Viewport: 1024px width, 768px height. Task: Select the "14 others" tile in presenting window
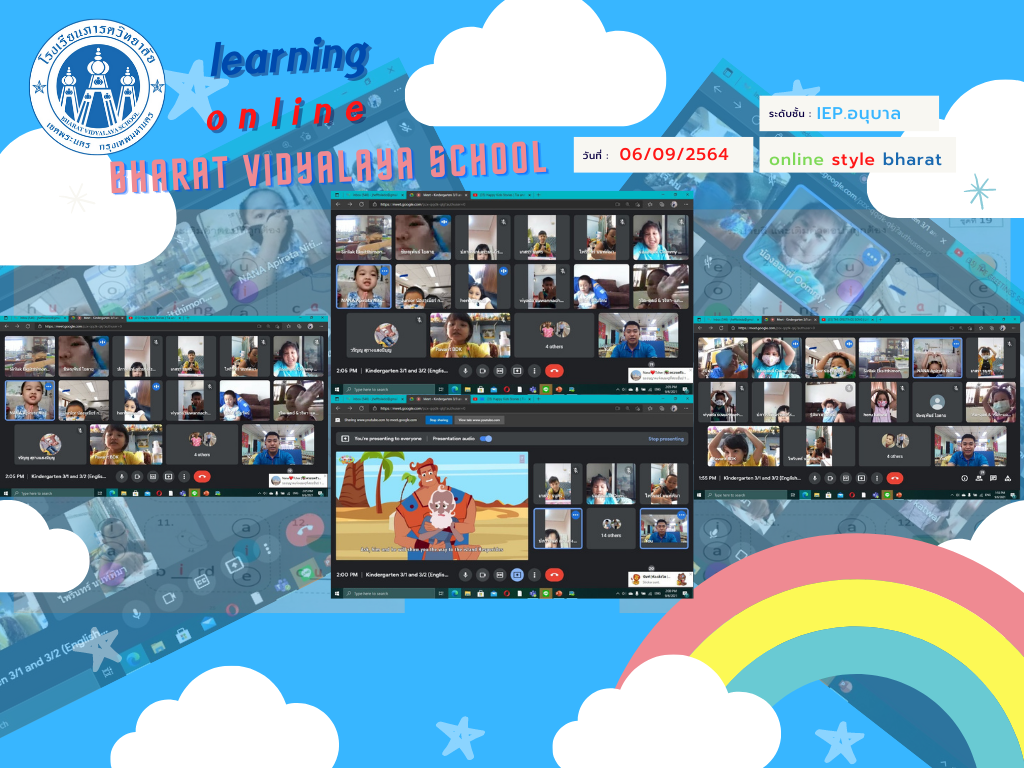tap(611, 528)
